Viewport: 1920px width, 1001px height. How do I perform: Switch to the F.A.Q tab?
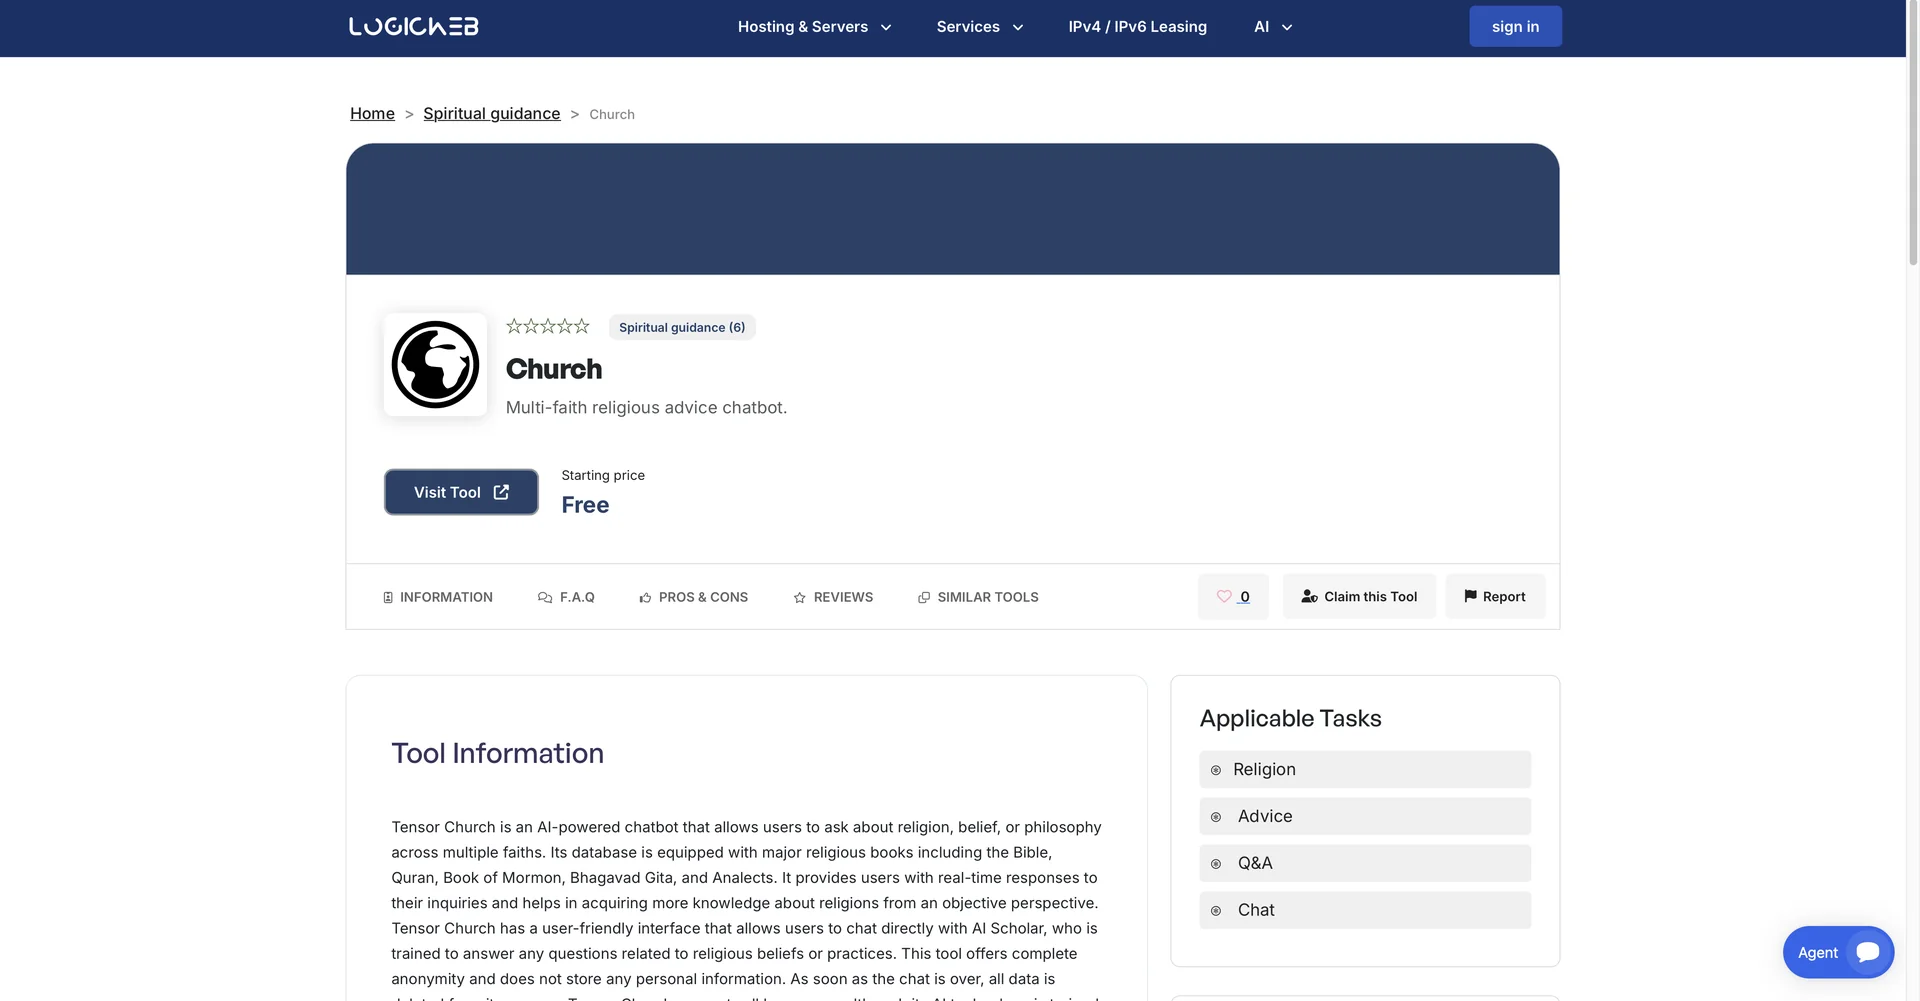tap(566, 597)
